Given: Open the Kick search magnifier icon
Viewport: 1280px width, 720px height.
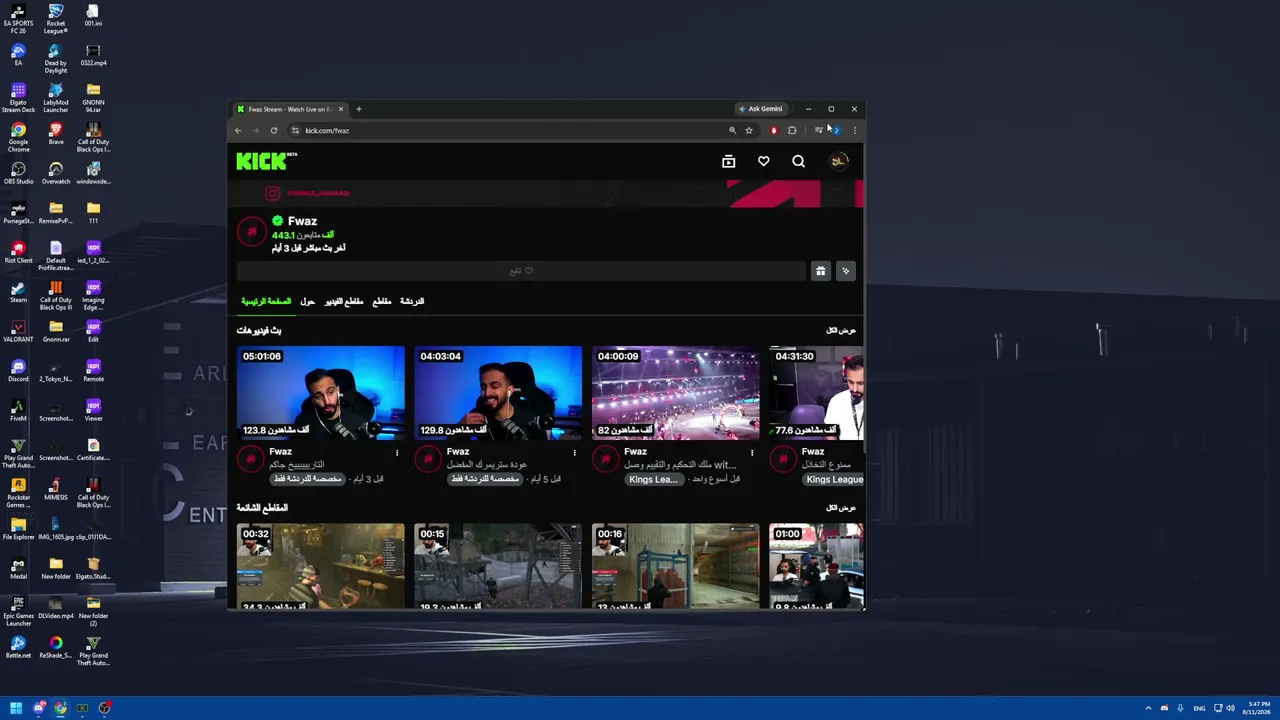Looking at the screenshot, I should tap(798, 161).
